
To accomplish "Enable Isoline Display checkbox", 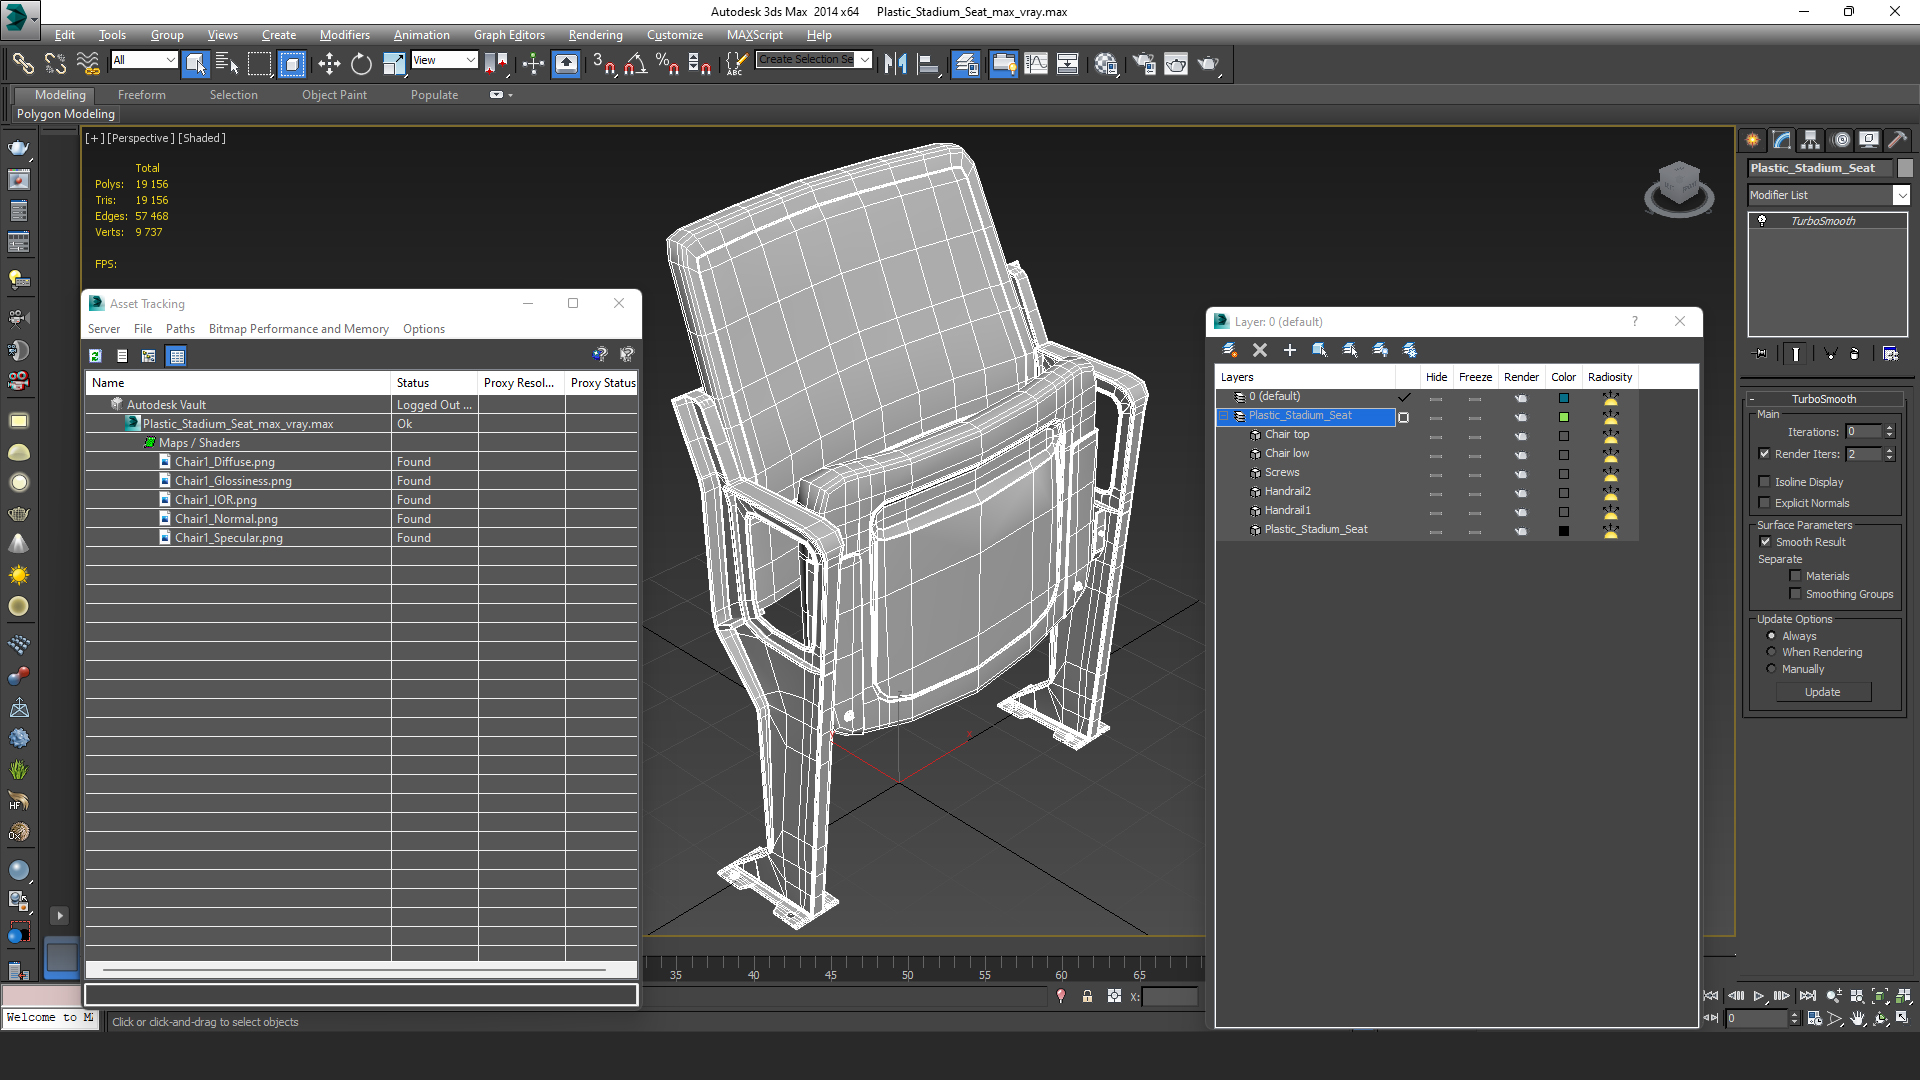I will [x=1764, y=482].
